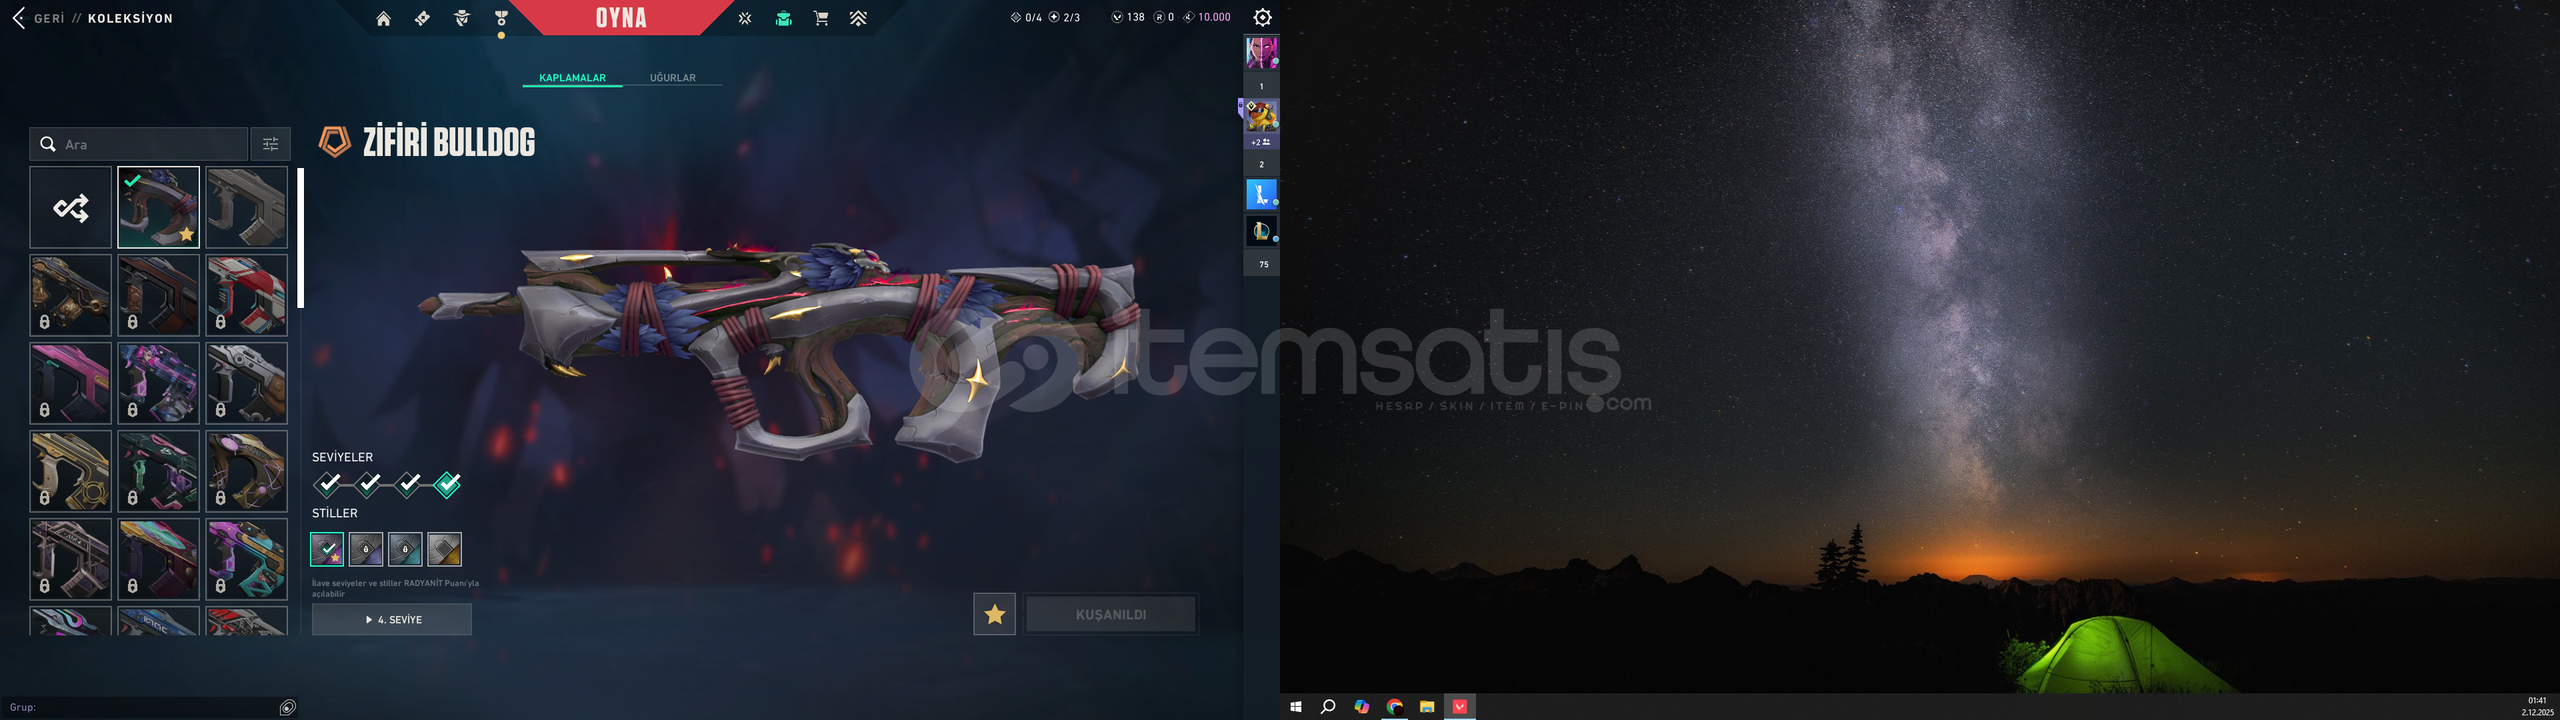
Task: Open the medal icon with yellow dot
Action: click(501, 18)
